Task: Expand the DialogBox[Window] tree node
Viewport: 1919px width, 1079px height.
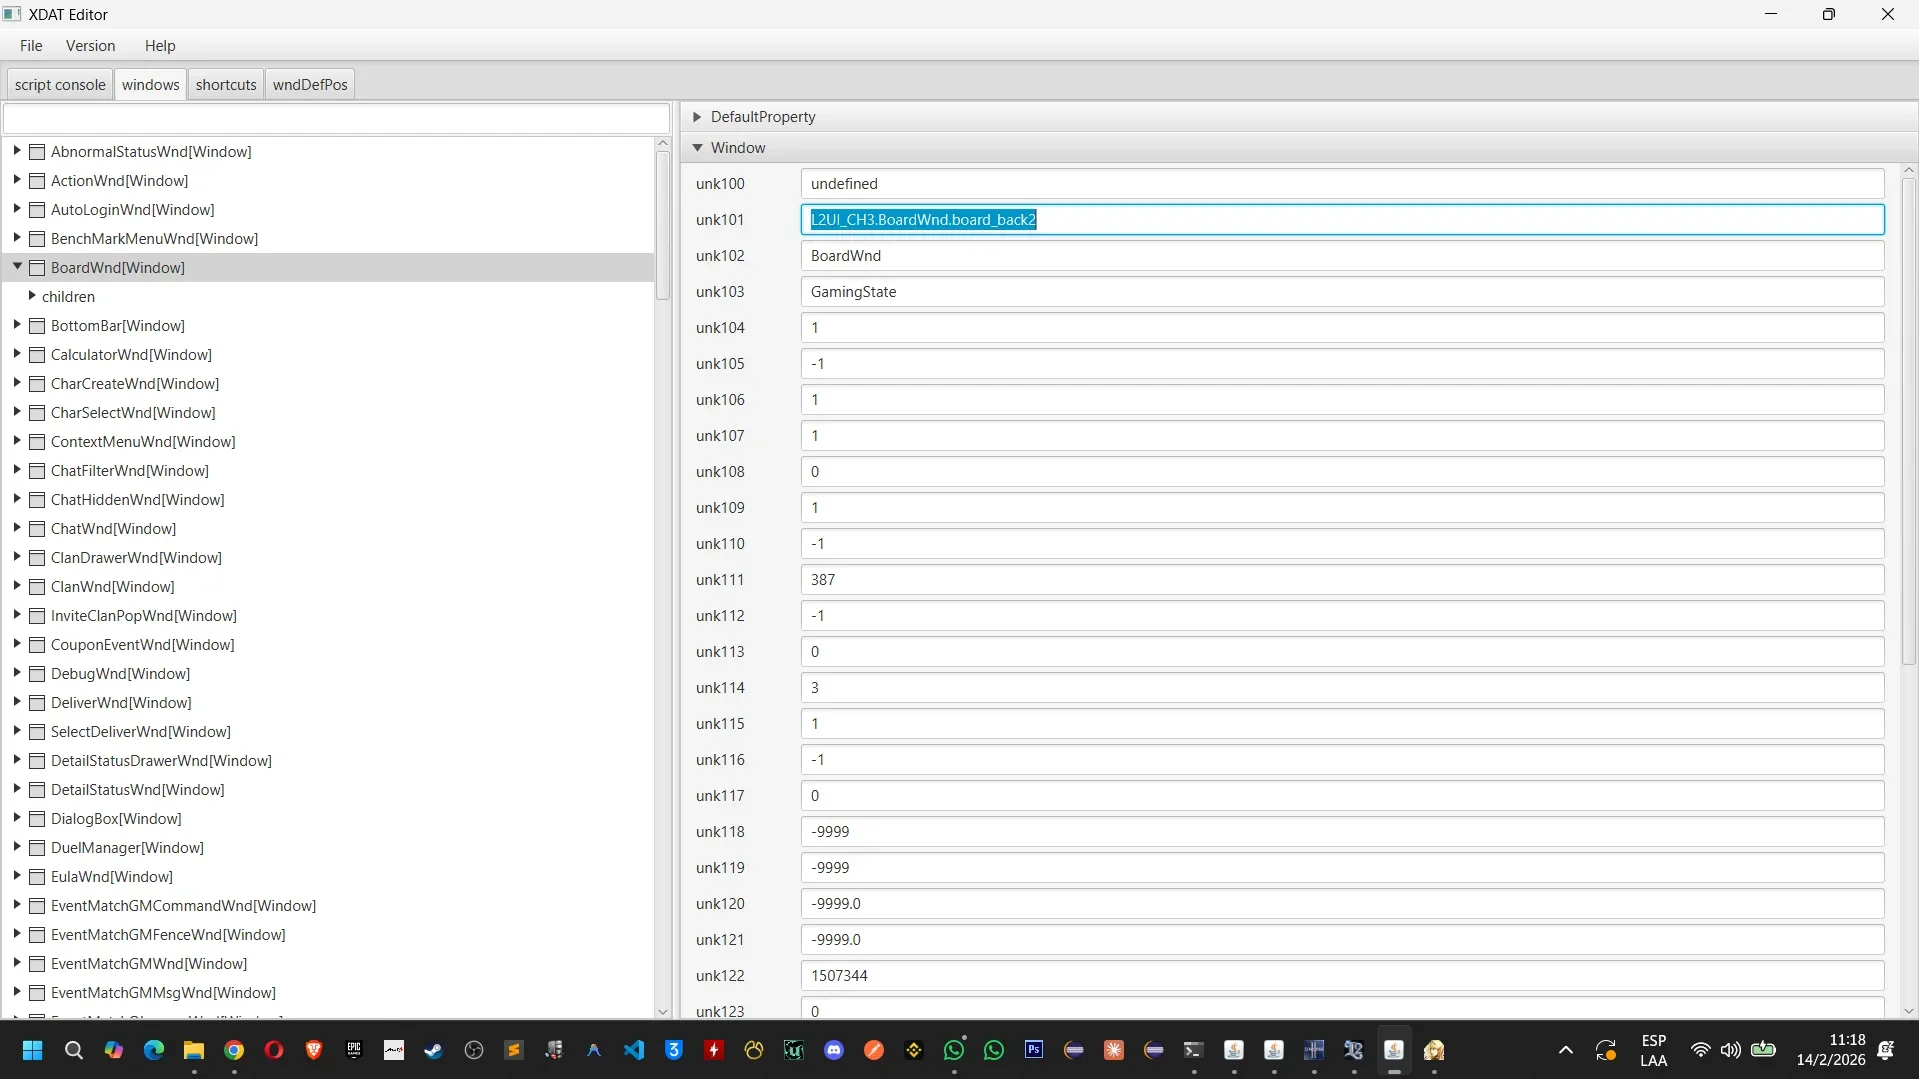Action: (17, 818)
